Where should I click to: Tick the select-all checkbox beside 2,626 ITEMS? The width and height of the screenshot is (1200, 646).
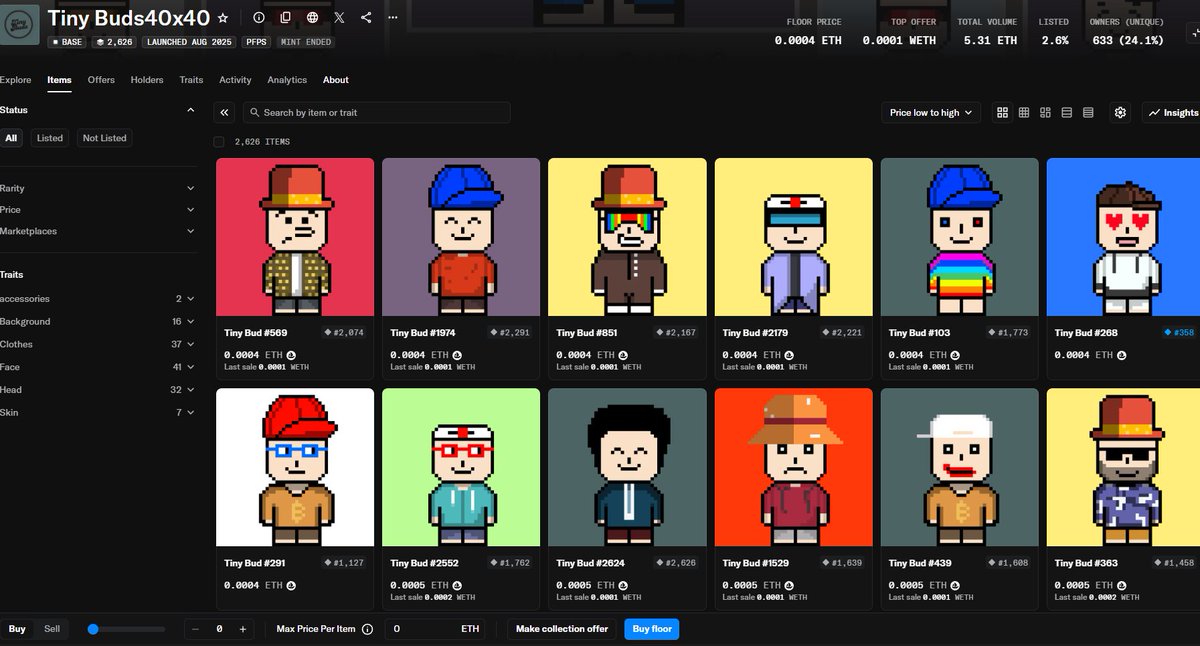pyautogui.click(x=220, y=142)
